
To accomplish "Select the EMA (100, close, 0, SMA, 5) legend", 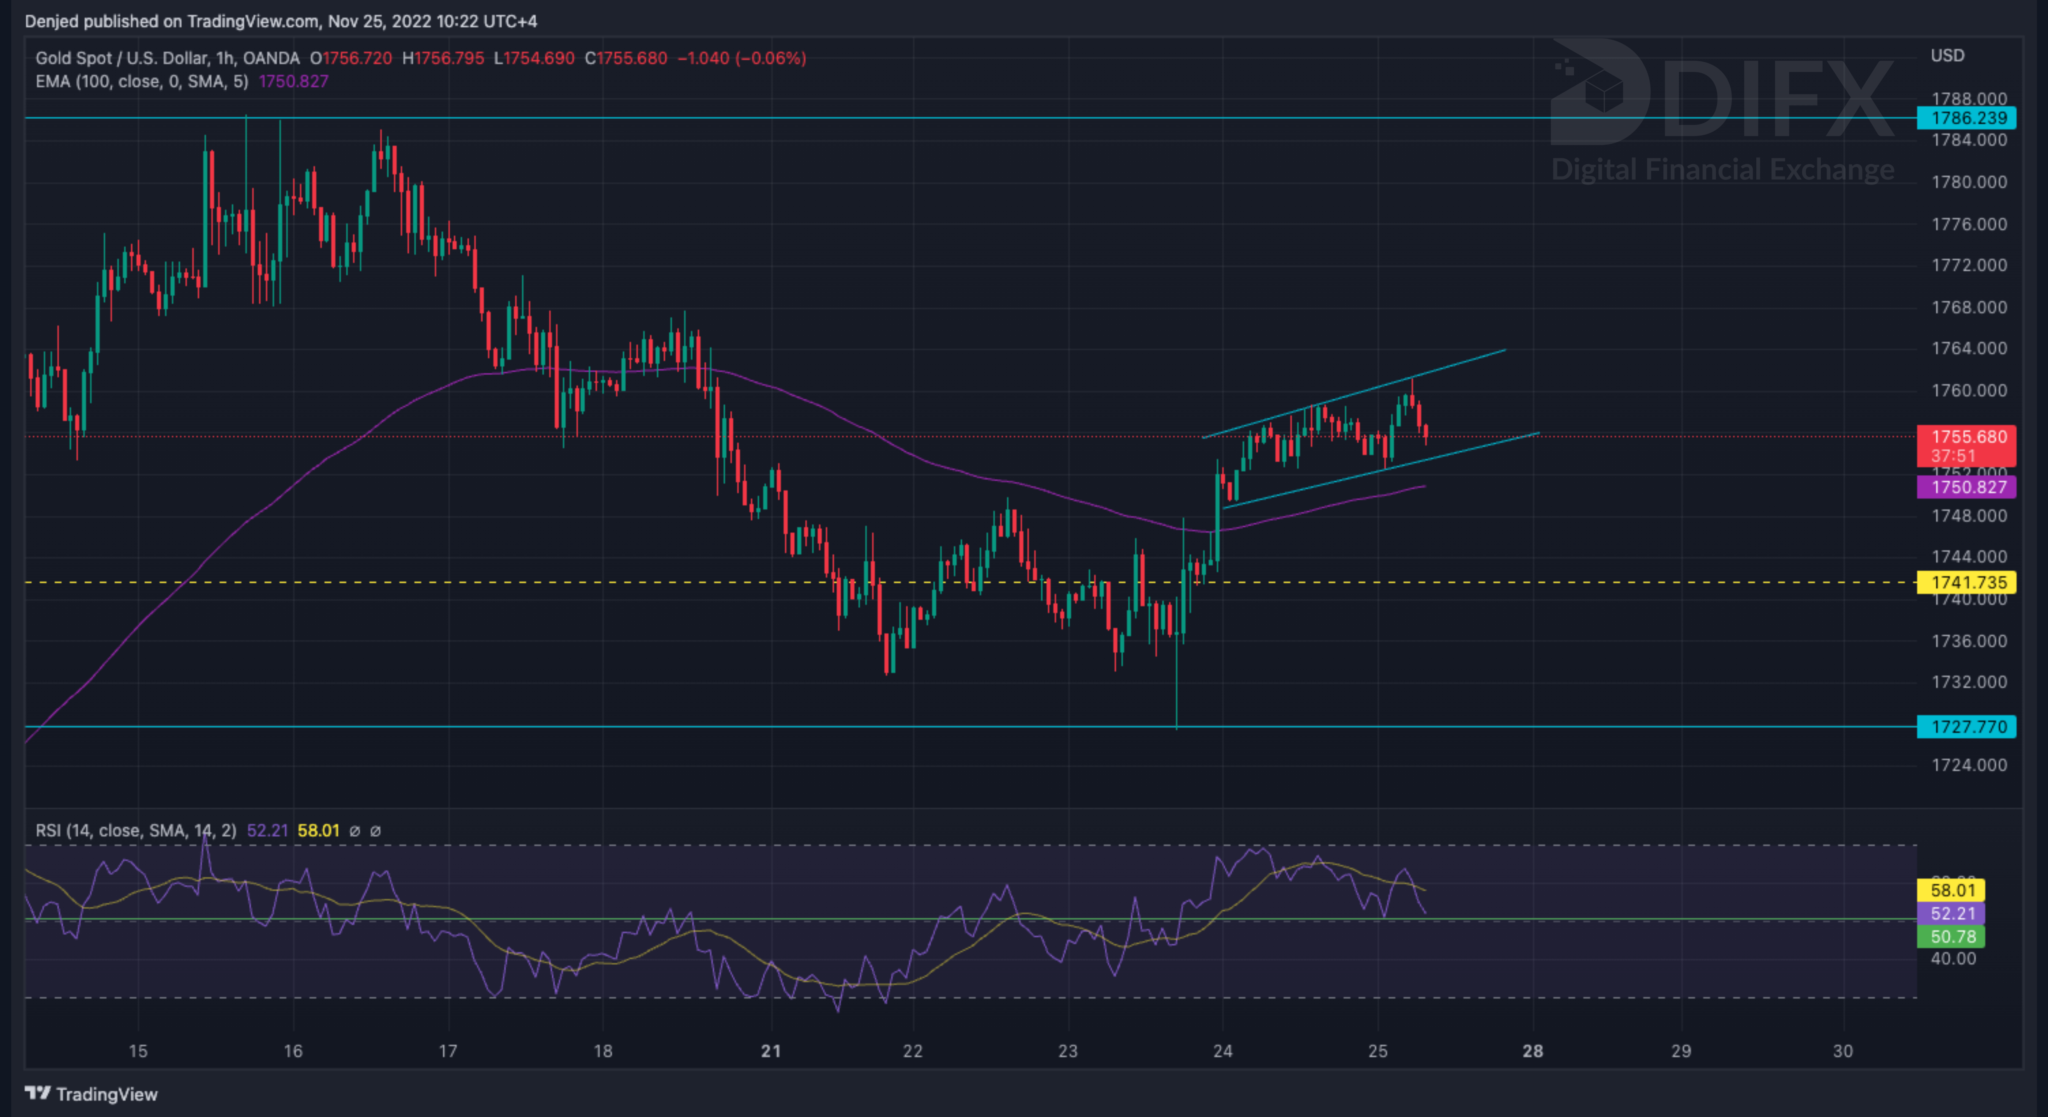I will pos(142,81).
